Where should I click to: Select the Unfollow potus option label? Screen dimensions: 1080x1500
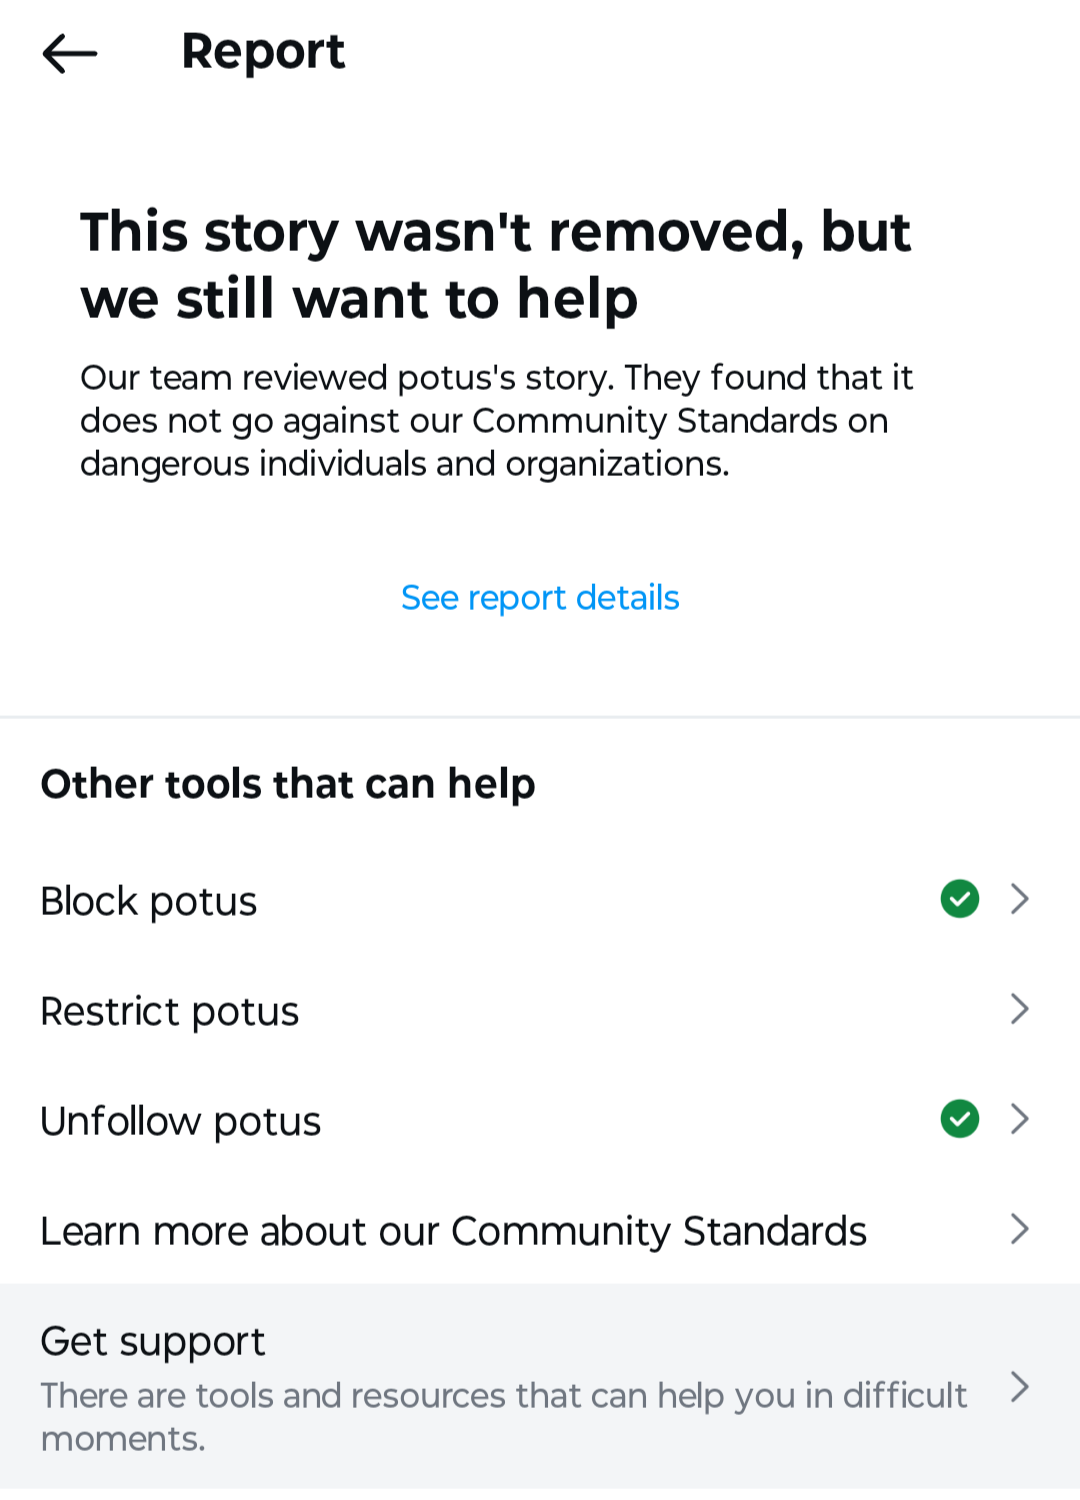pos(181,1121)
